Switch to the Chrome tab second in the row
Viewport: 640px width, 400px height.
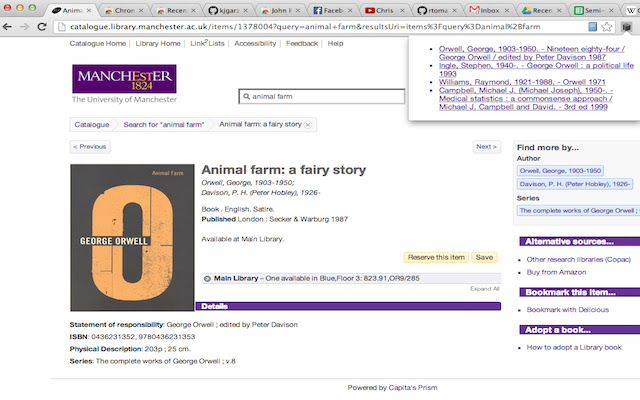click(124, 11)
